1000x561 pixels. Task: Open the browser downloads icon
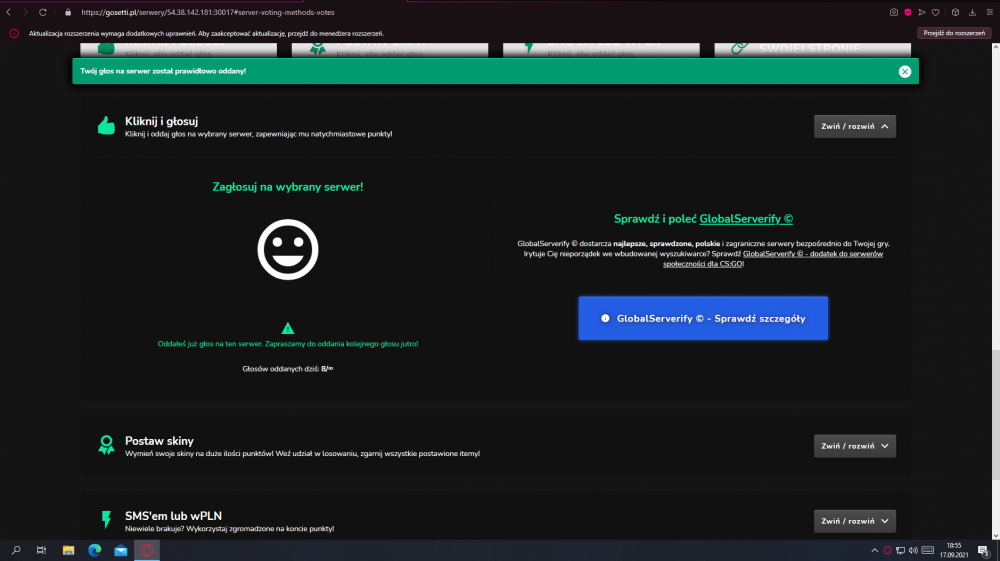(973, 12)
